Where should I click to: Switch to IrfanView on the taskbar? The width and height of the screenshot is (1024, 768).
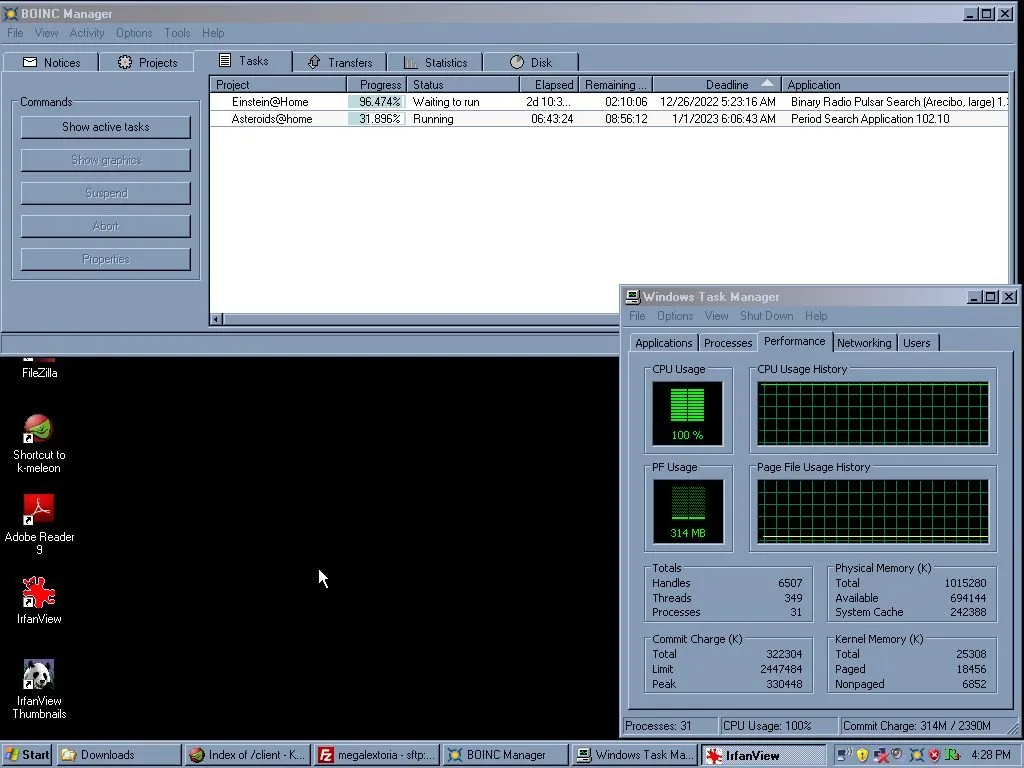(x=761, y=755)
